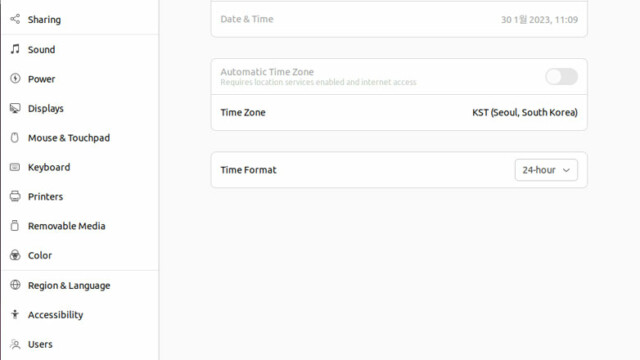The height and width of the screenshot is (360, 640).
Task: Click the Displays monitor icon
Action: point(15,108)
